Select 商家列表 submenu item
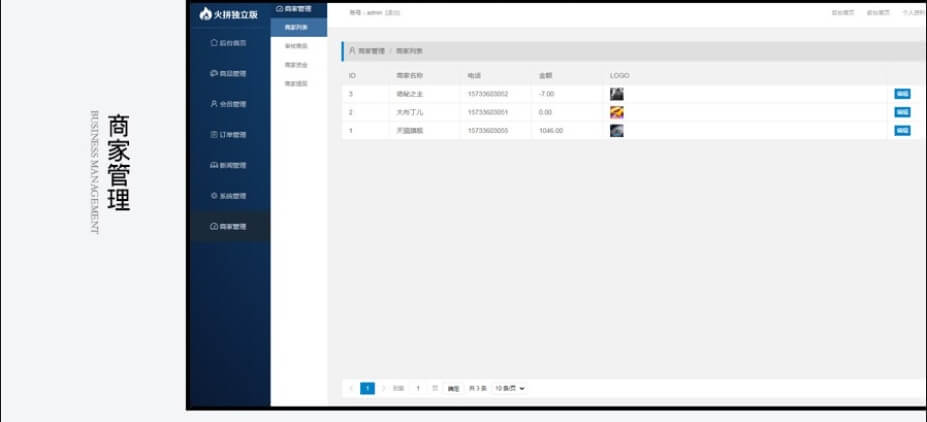This screenshot has height=422, width=927. point(296,28)
